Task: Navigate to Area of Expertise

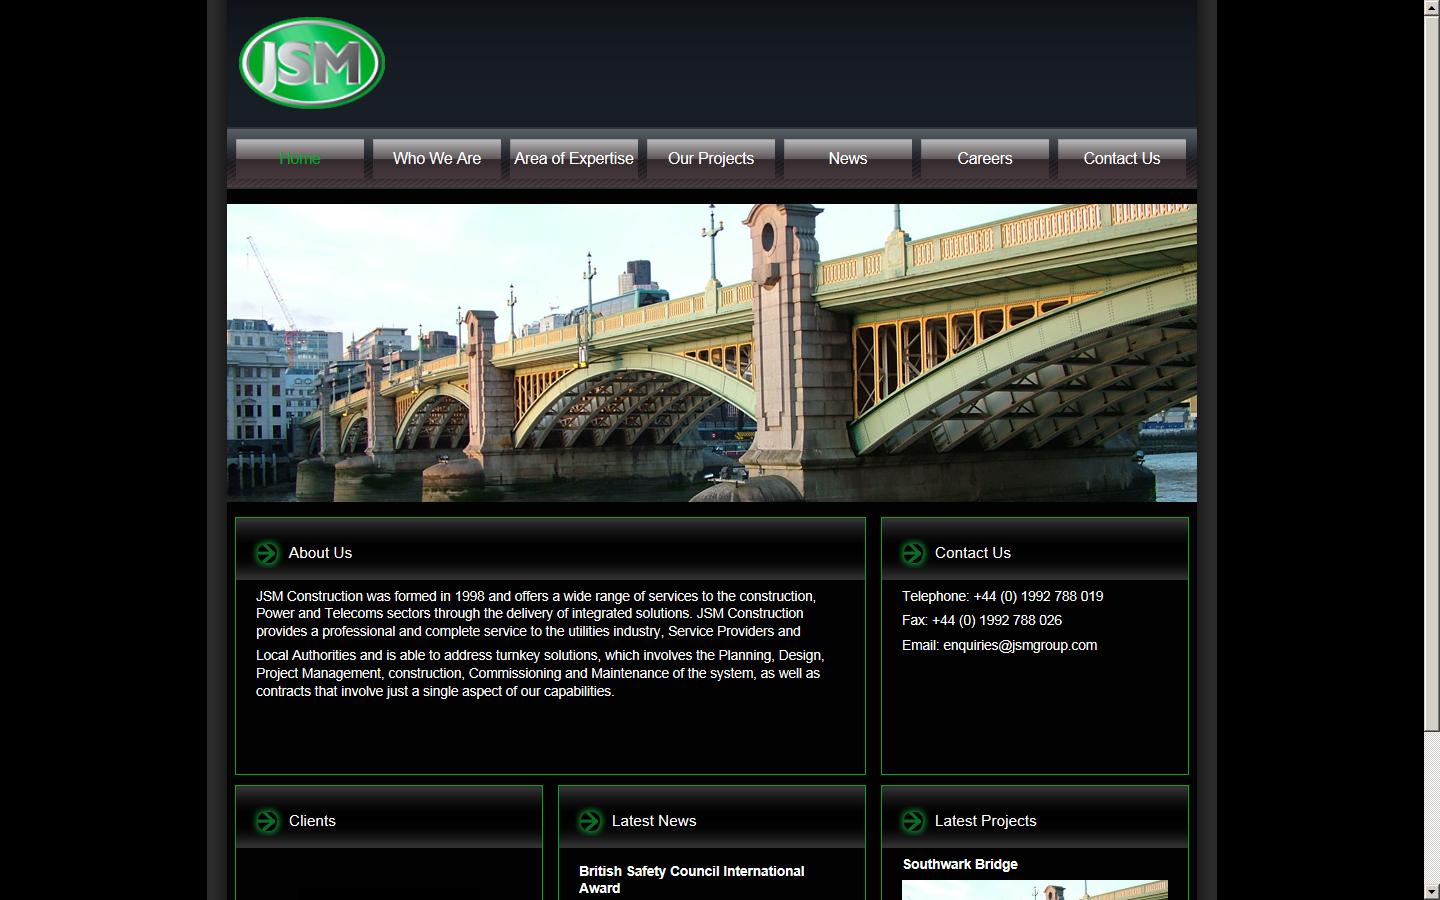Action: click(x=573, y=158)
